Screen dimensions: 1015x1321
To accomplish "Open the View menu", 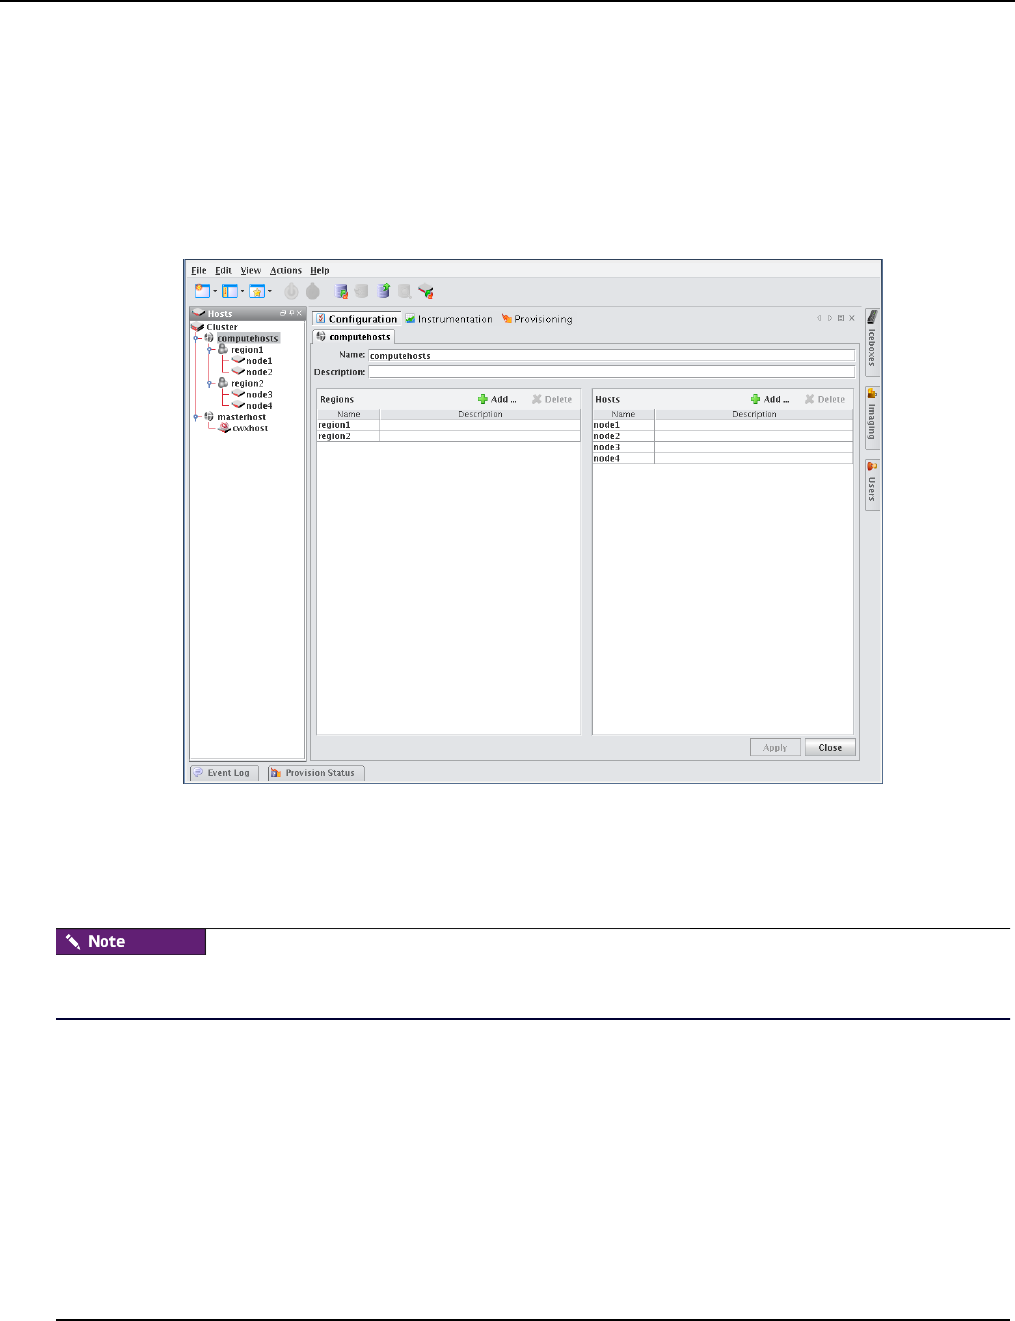I will point(250,270).
